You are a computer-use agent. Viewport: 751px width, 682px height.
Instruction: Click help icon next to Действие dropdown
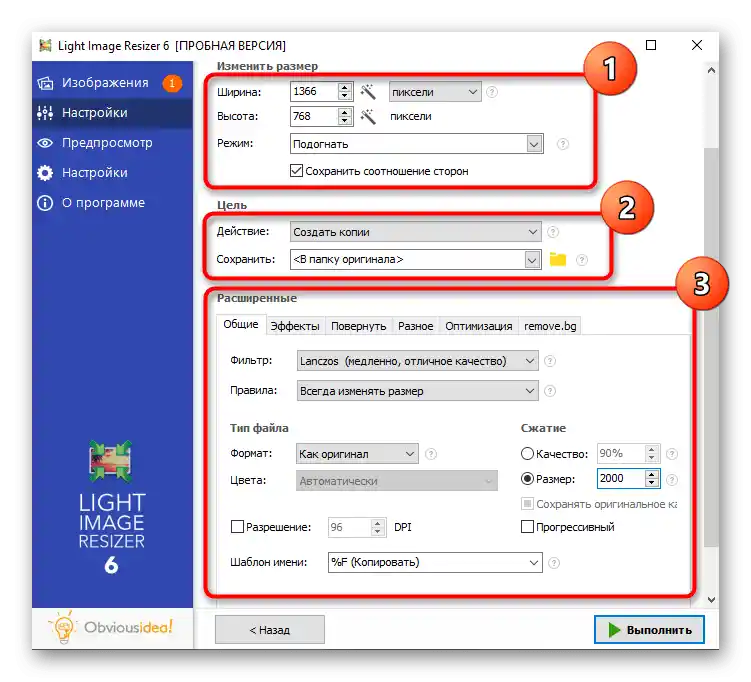coord(553,232)
